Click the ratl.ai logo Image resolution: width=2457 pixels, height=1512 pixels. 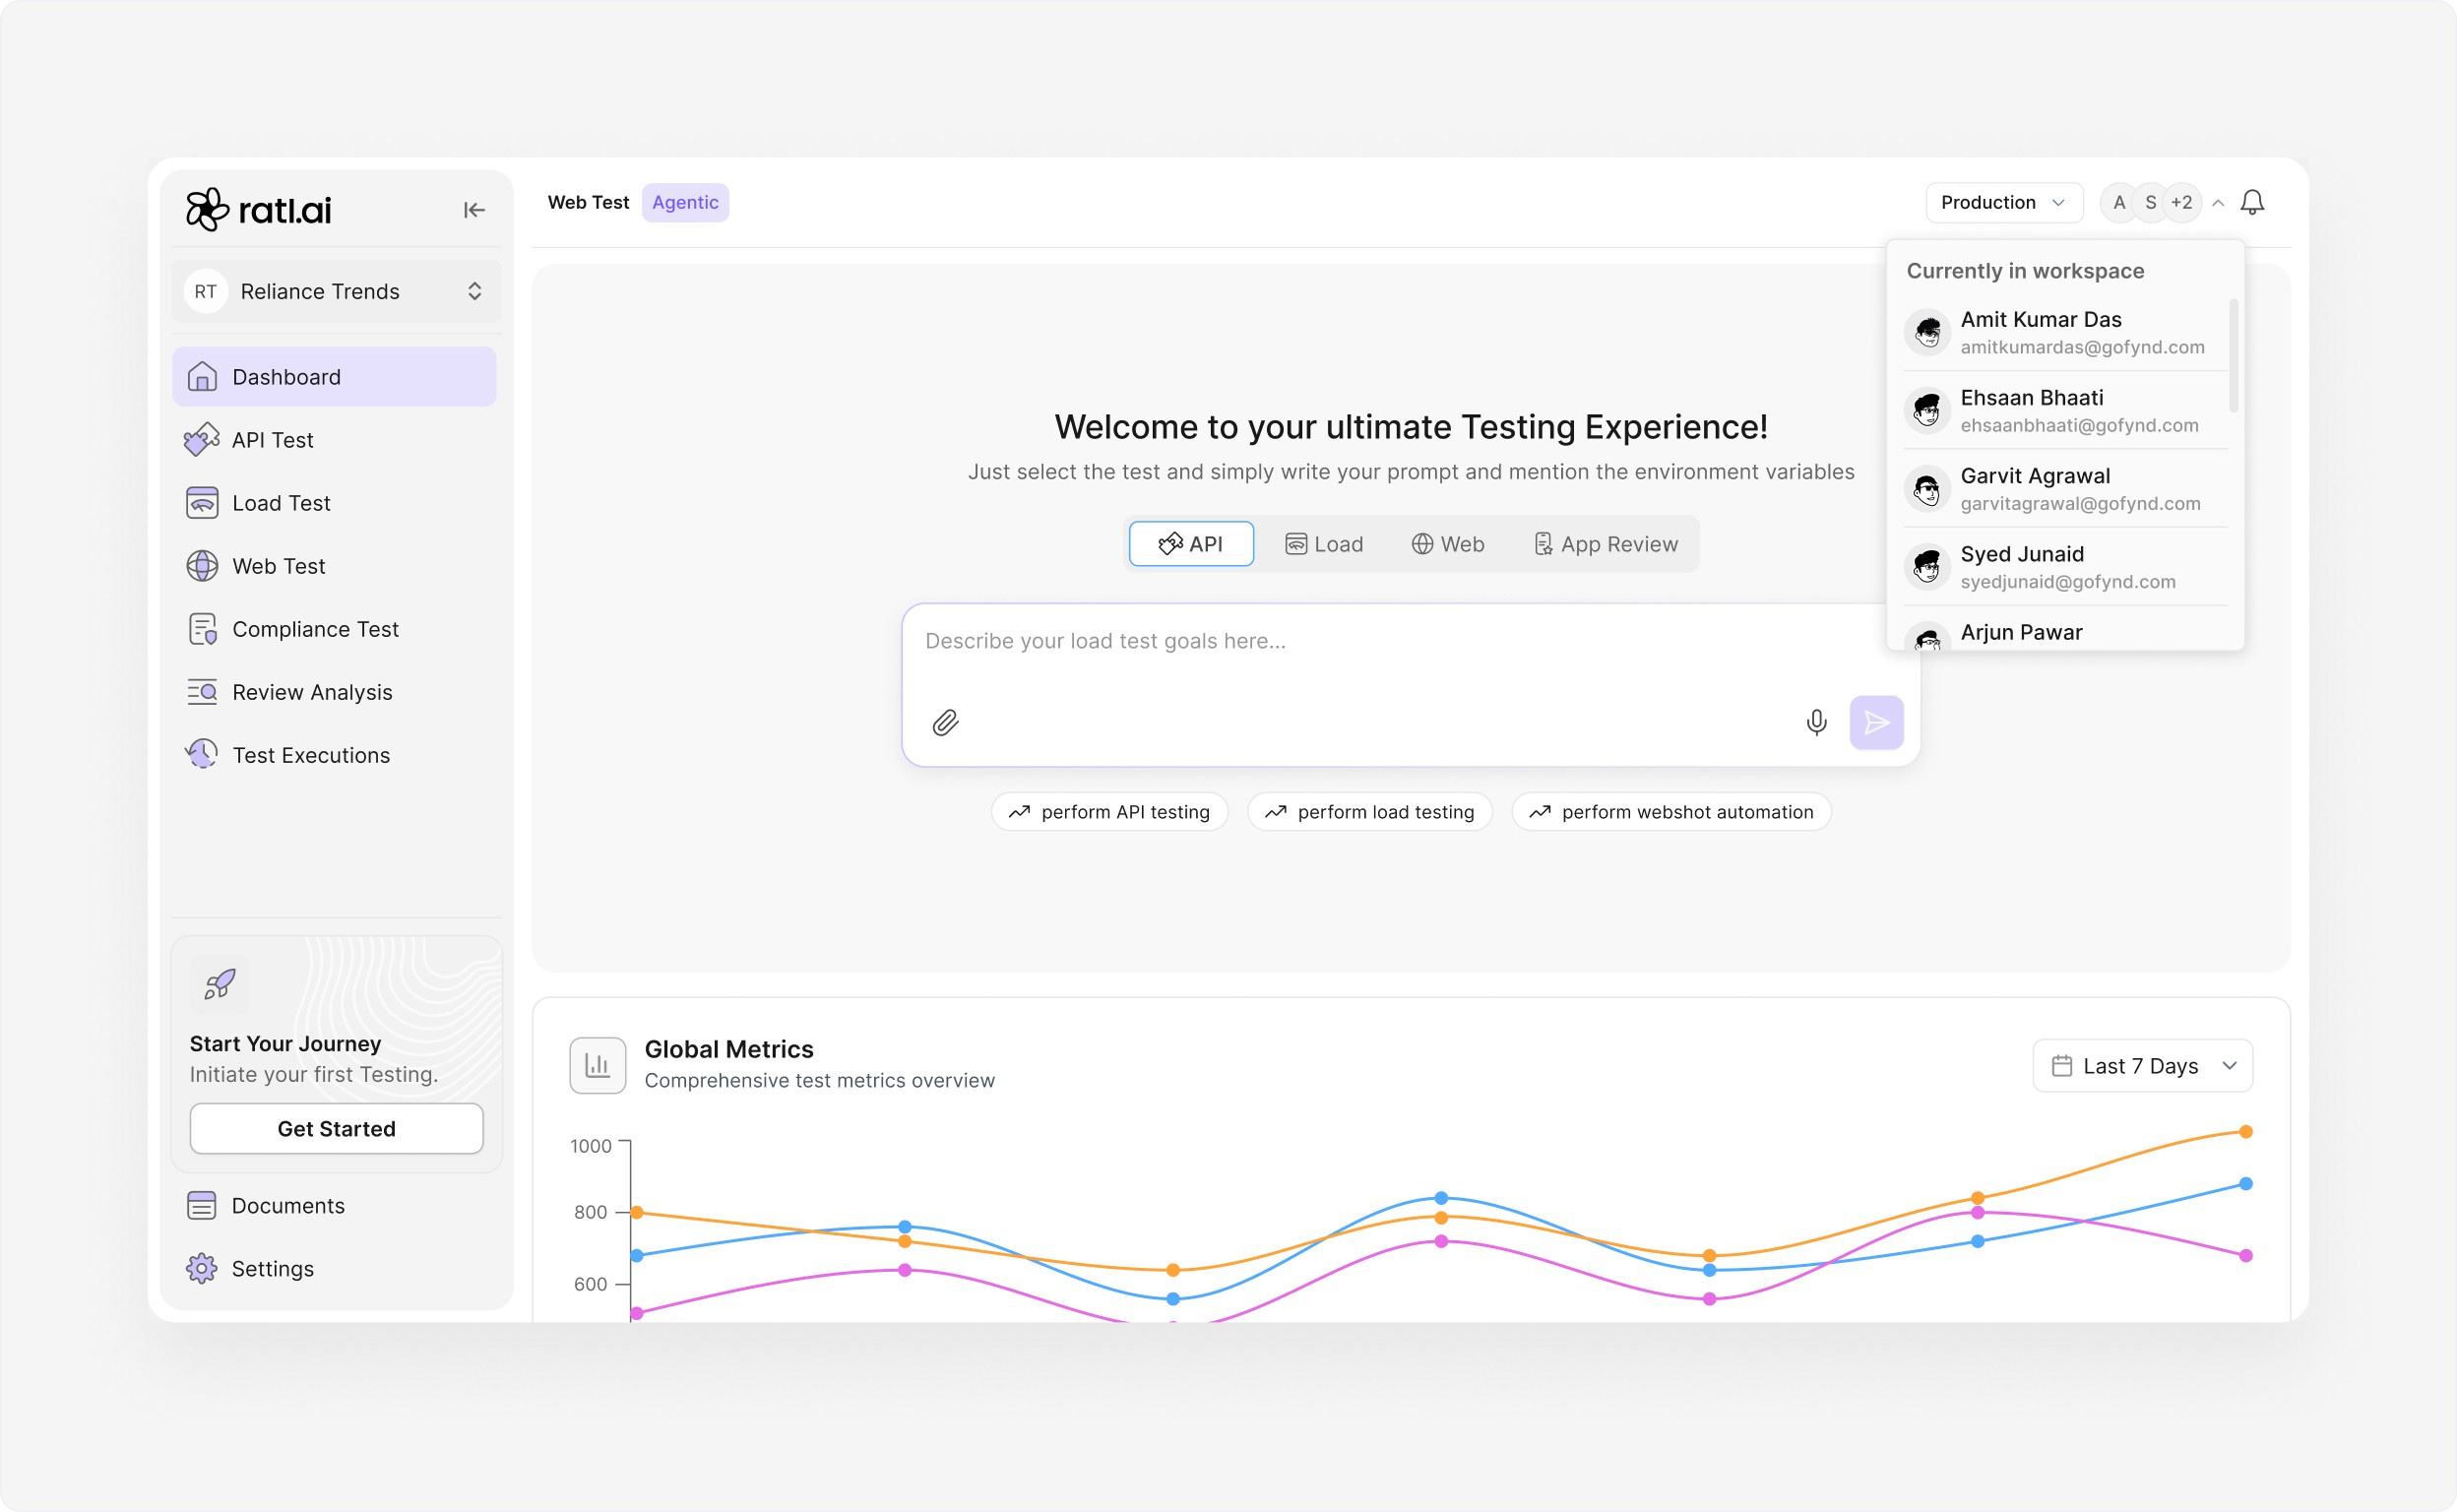tap(259, 210)
